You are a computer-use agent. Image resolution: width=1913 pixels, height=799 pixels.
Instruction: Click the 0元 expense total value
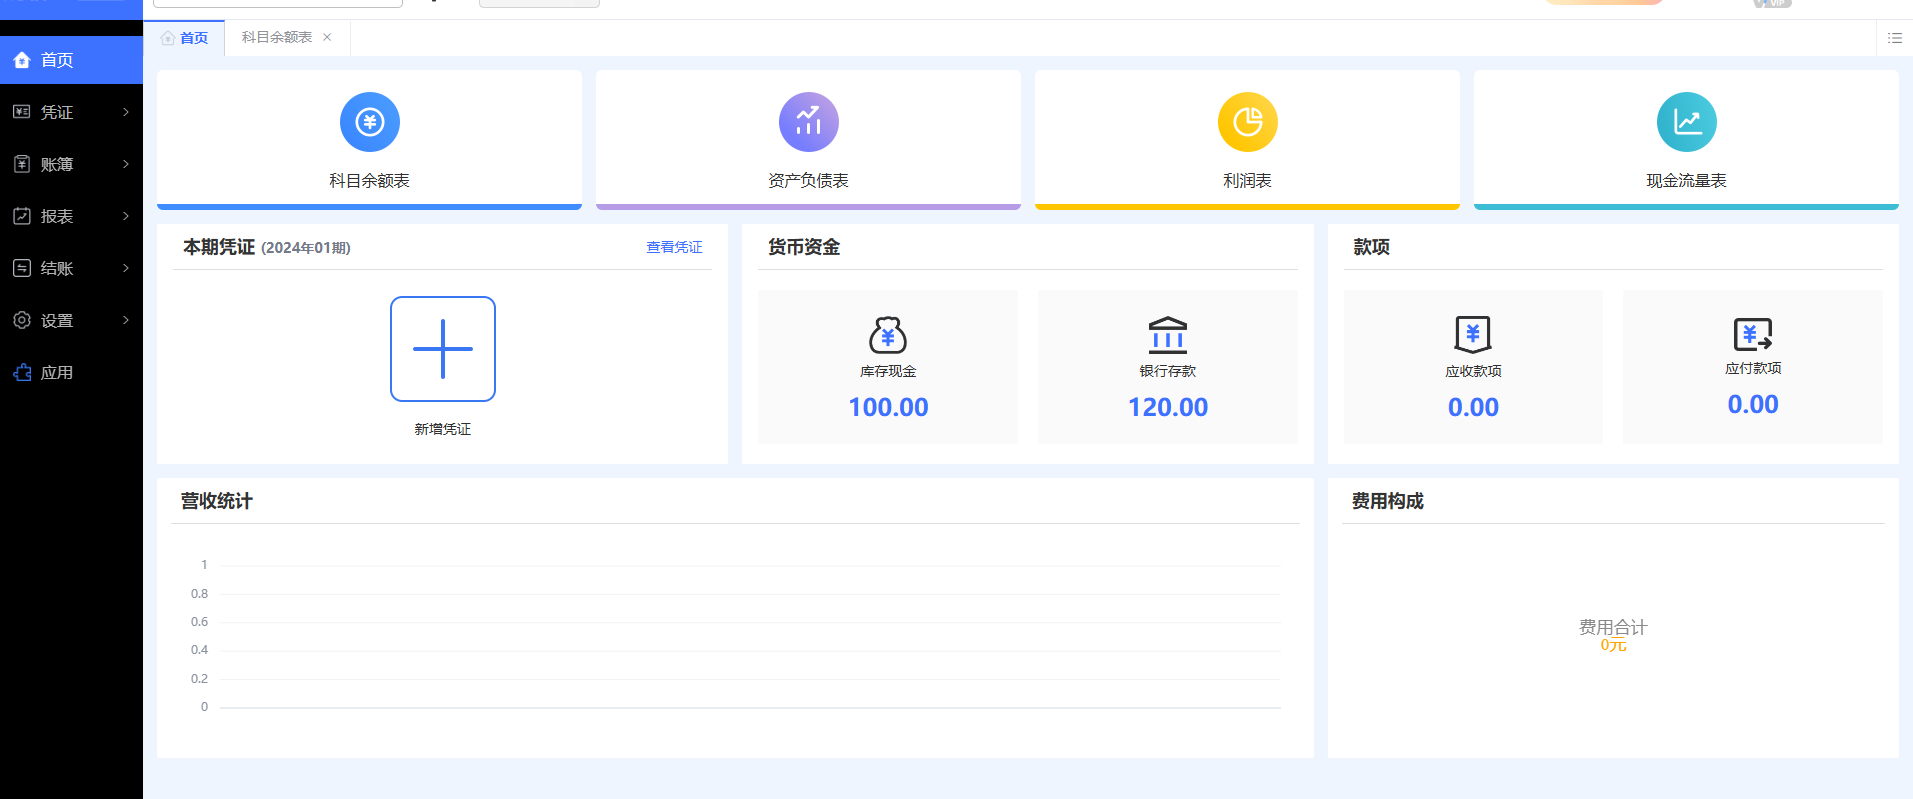pos(1613,645)
